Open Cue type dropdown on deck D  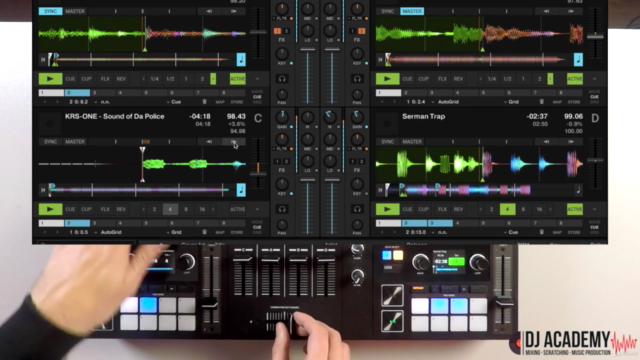pos(511,232)
